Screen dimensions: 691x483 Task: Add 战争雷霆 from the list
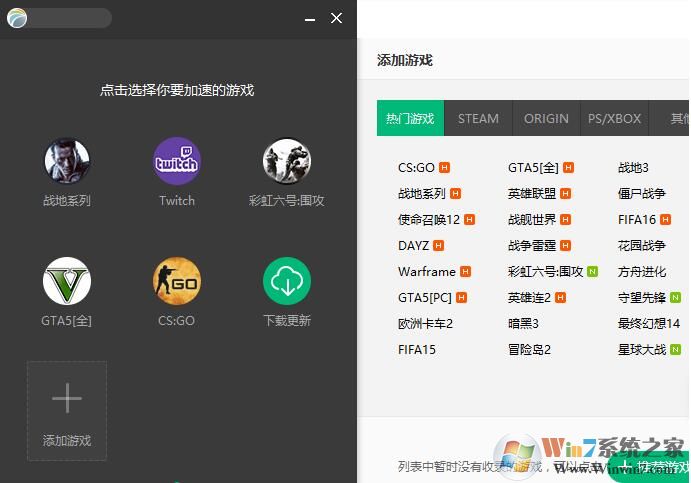tap(532, 245)
